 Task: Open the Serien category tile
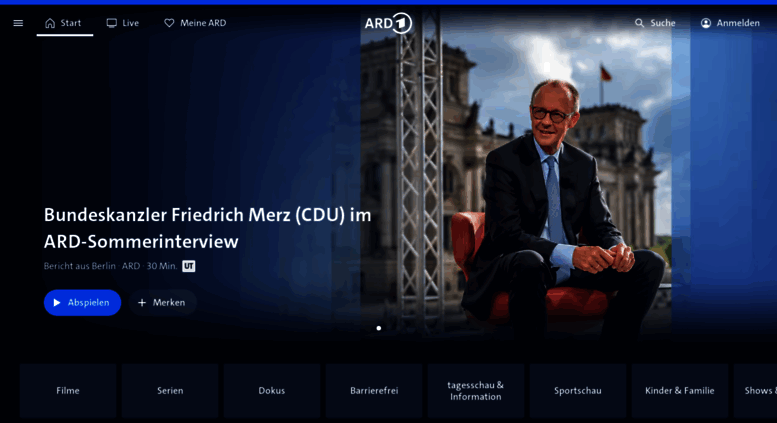tap(170, 391)
